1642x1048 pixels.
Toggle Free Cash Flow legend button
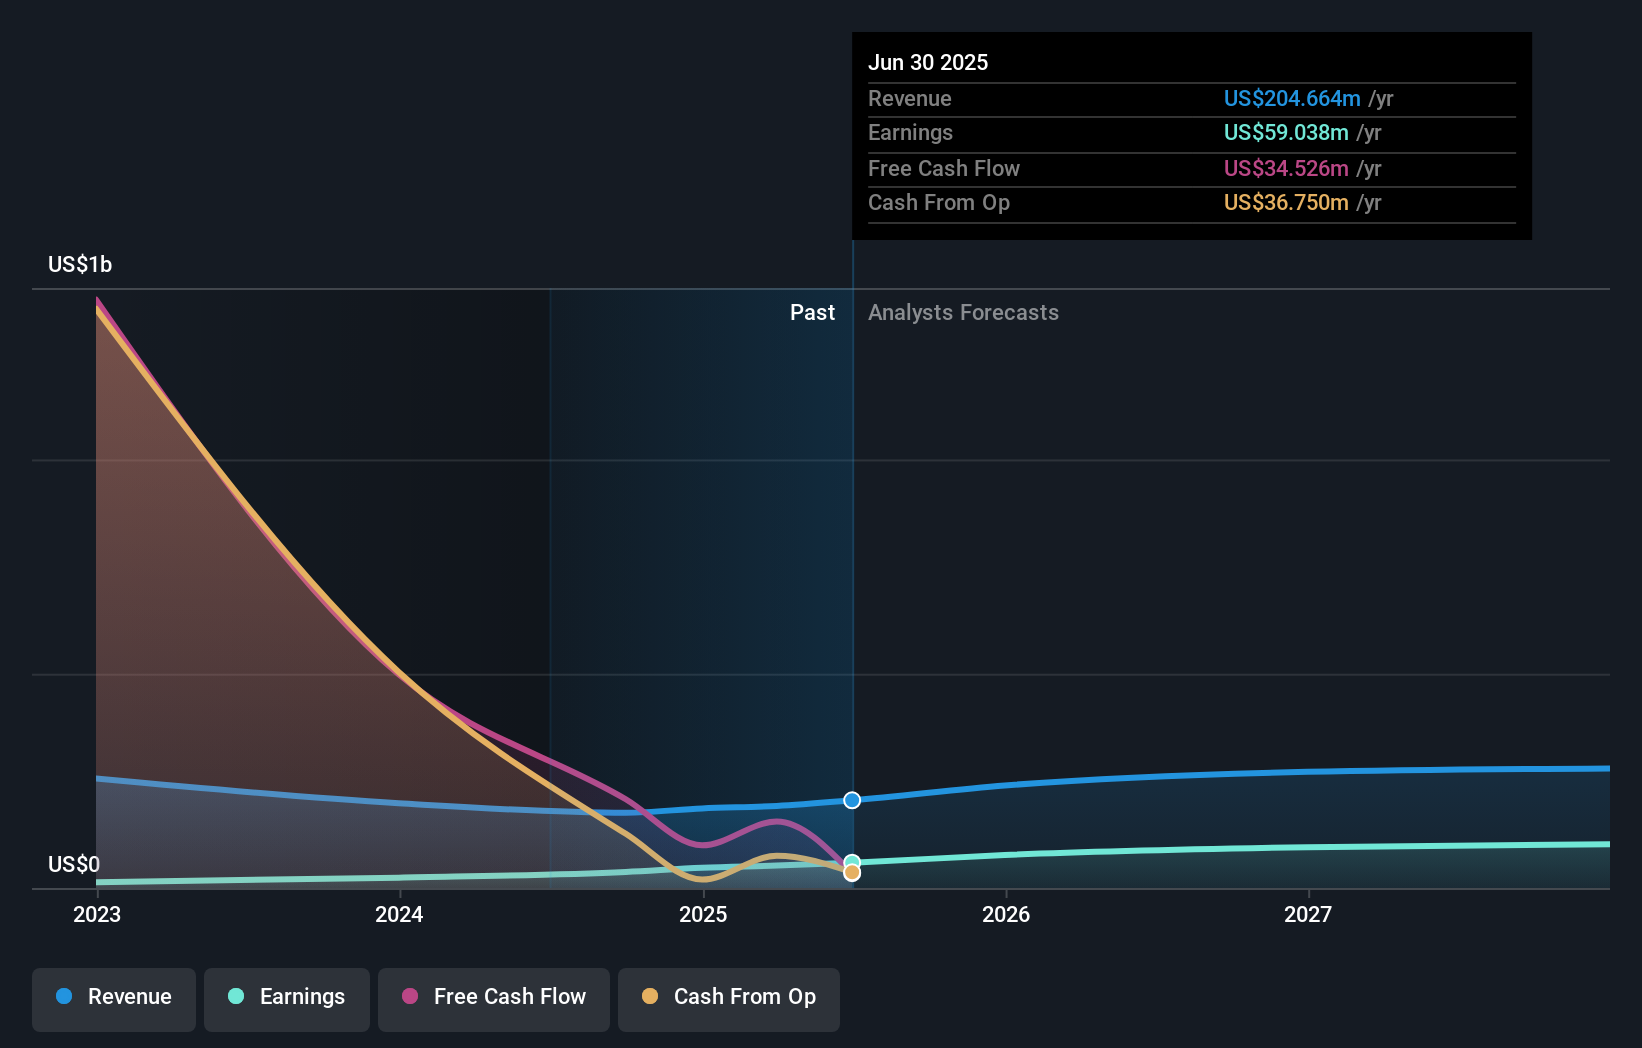point(494,999)
